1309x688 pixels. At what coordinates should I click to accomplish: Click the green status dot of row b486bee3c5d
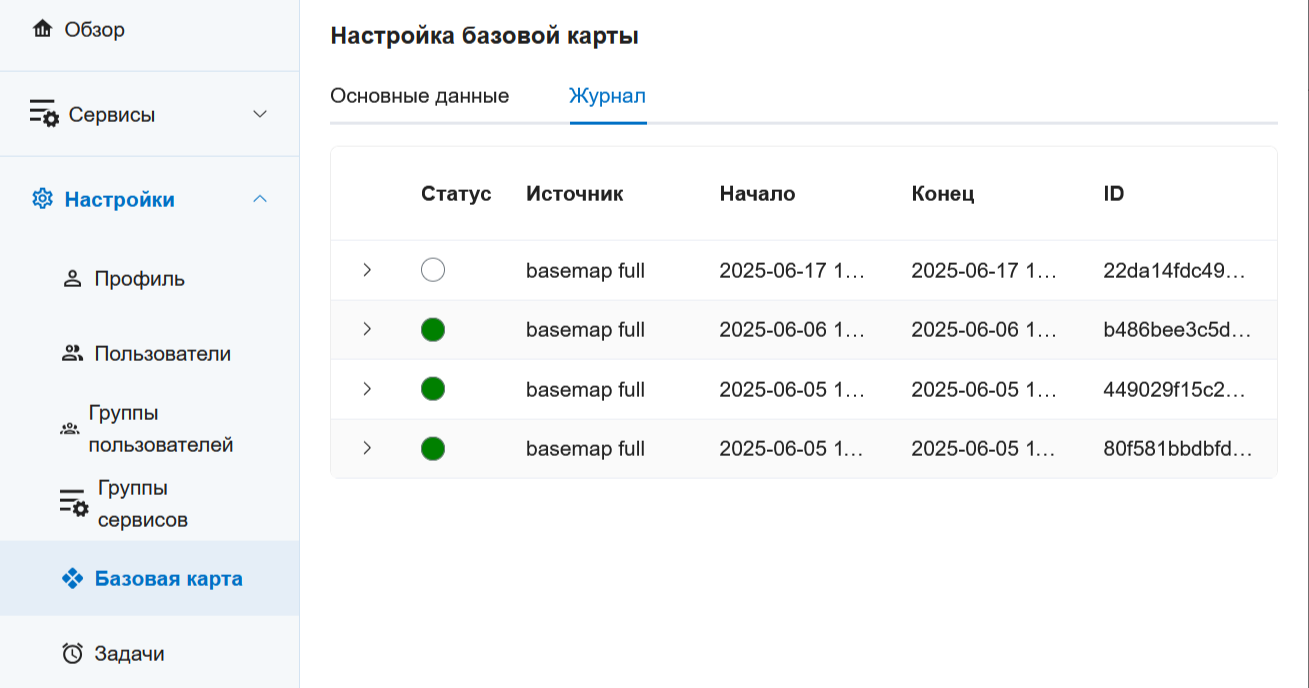click(433, 330)
